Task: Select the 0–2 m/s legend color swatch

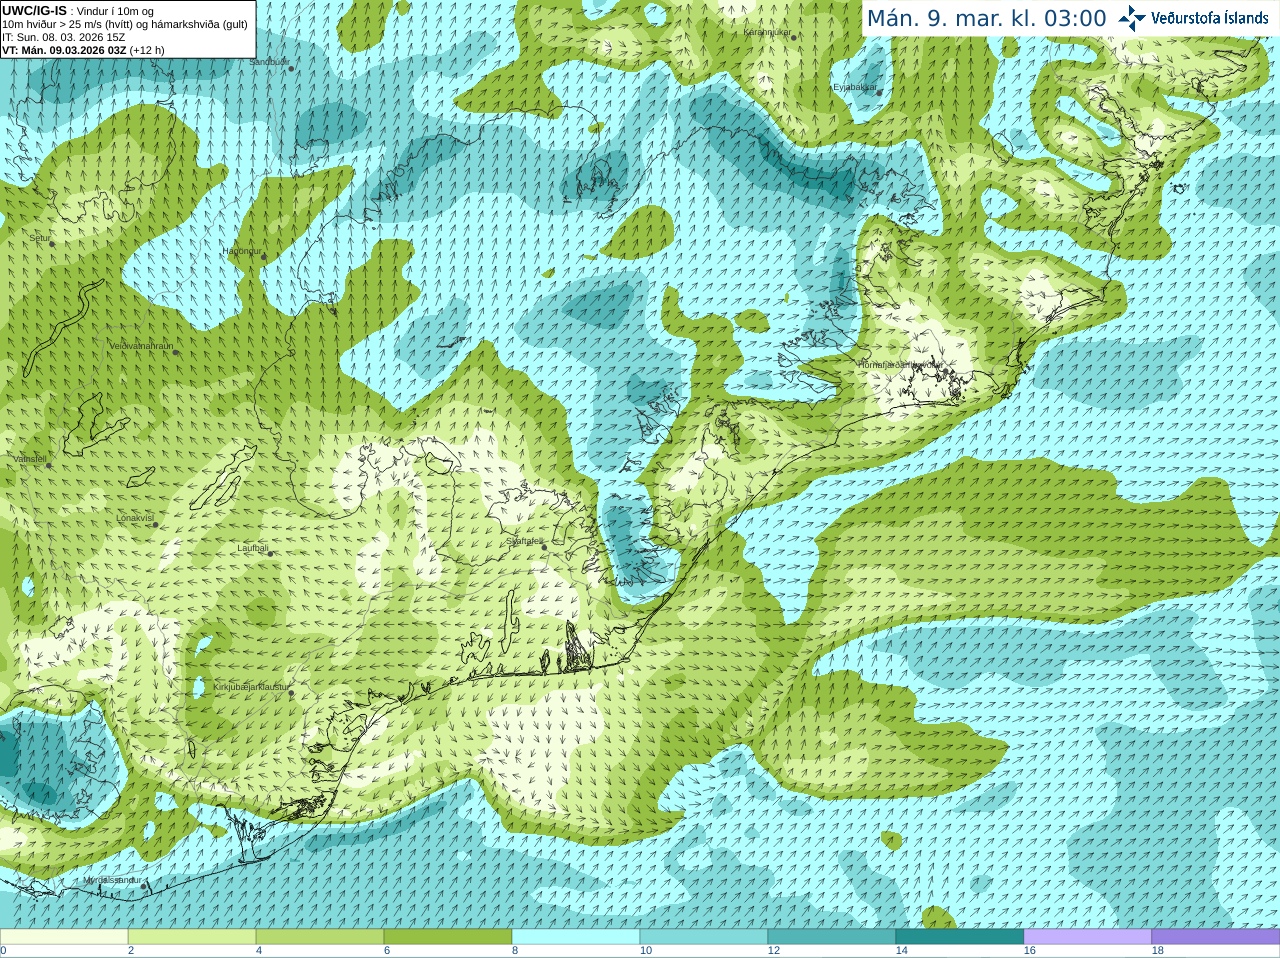Action: coord(64,937)
